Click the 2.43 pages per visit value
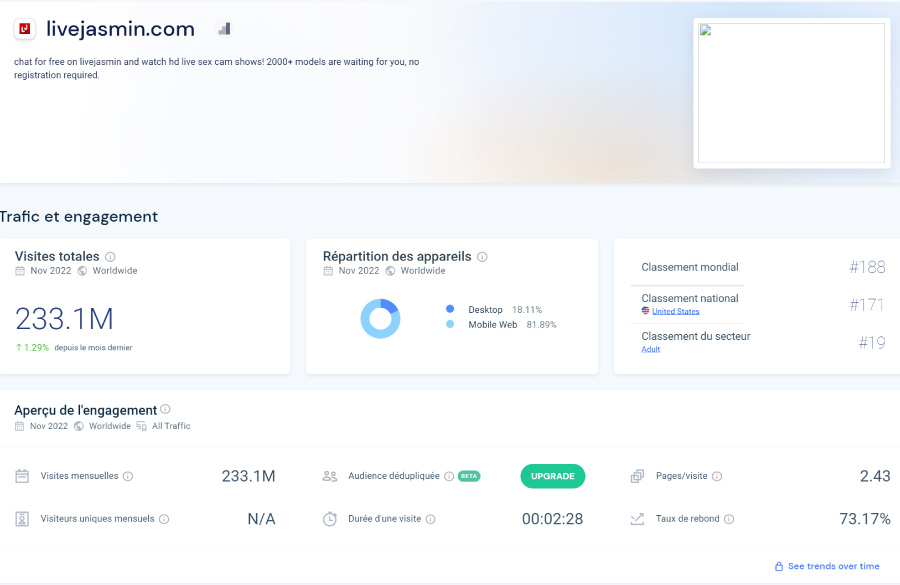 click(875, 476)
